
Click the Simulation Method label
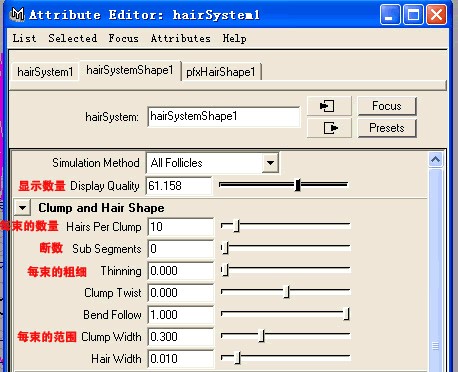coord(96,163)
